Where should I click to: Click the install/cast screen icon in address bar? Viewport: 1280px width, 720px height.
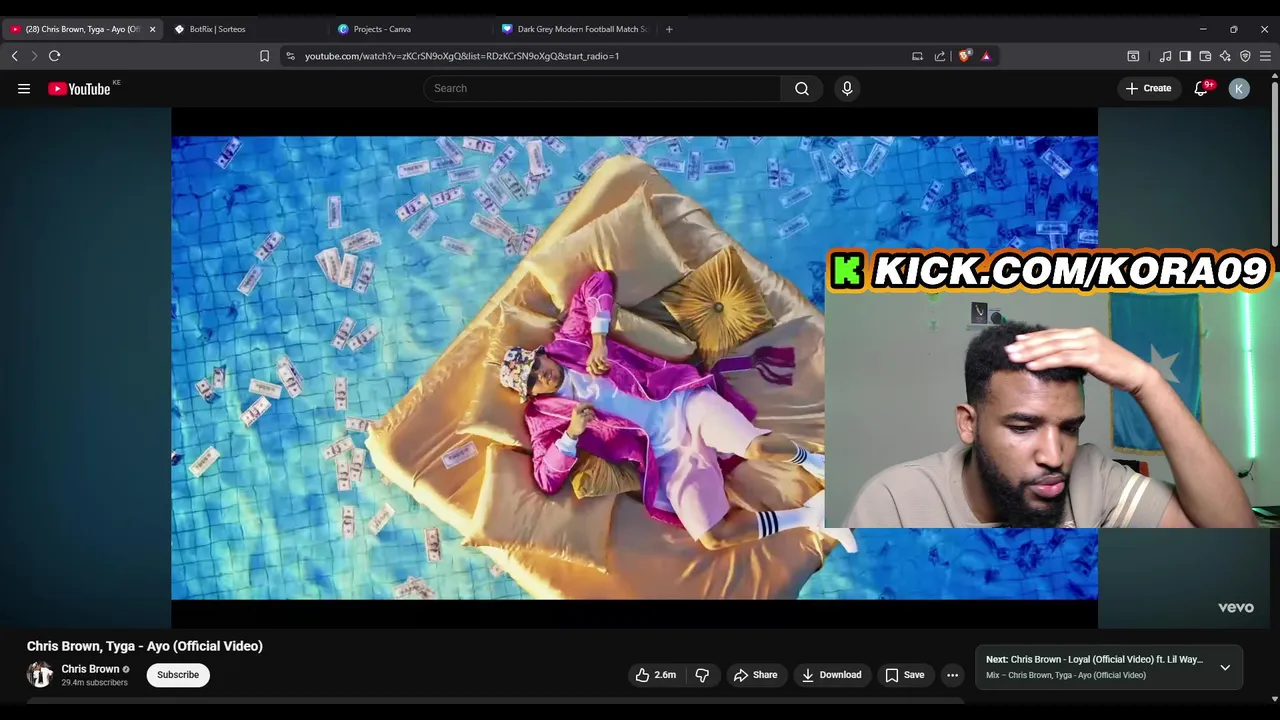point(917,56)
